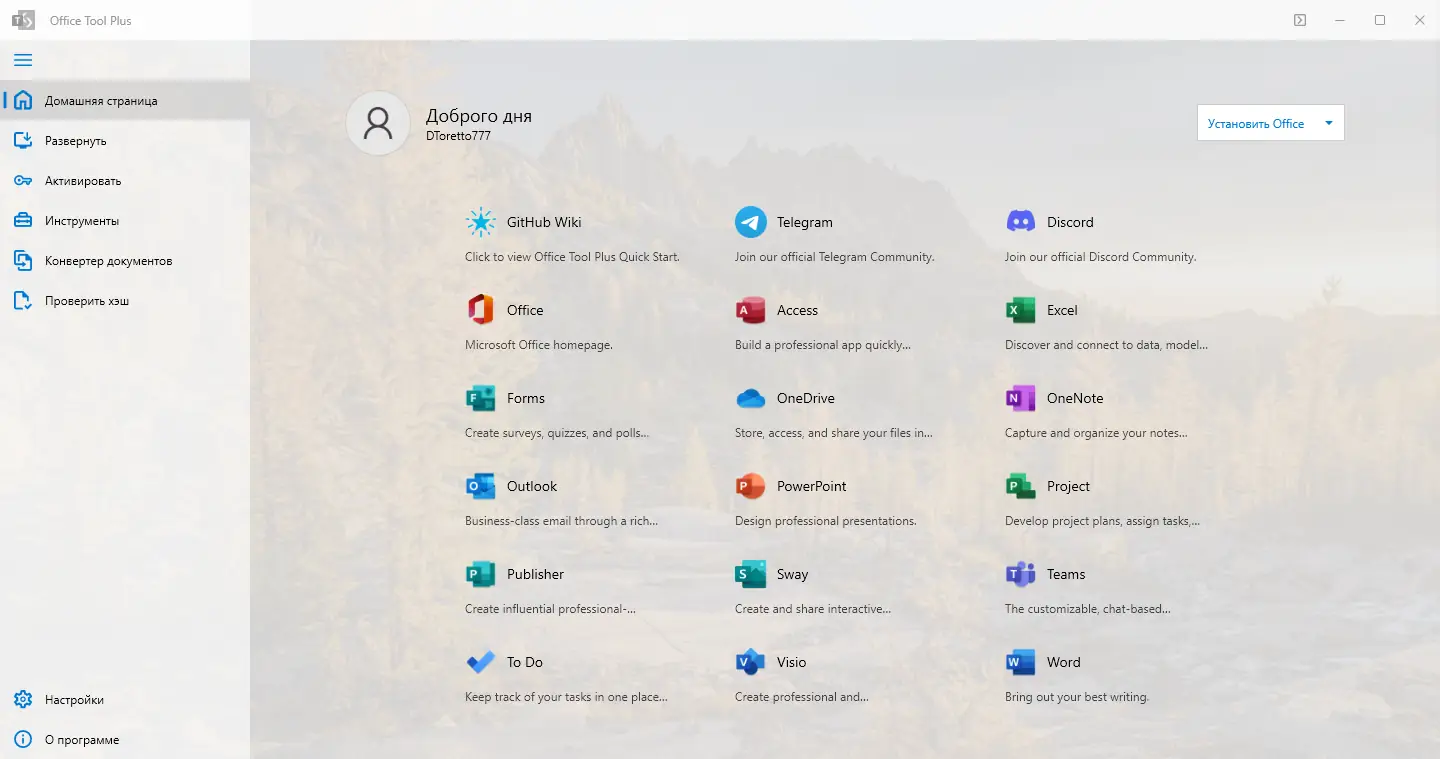This screenshot has width=1440, height=759.
Task: Click the Sway icon
Action: [751, 574]
